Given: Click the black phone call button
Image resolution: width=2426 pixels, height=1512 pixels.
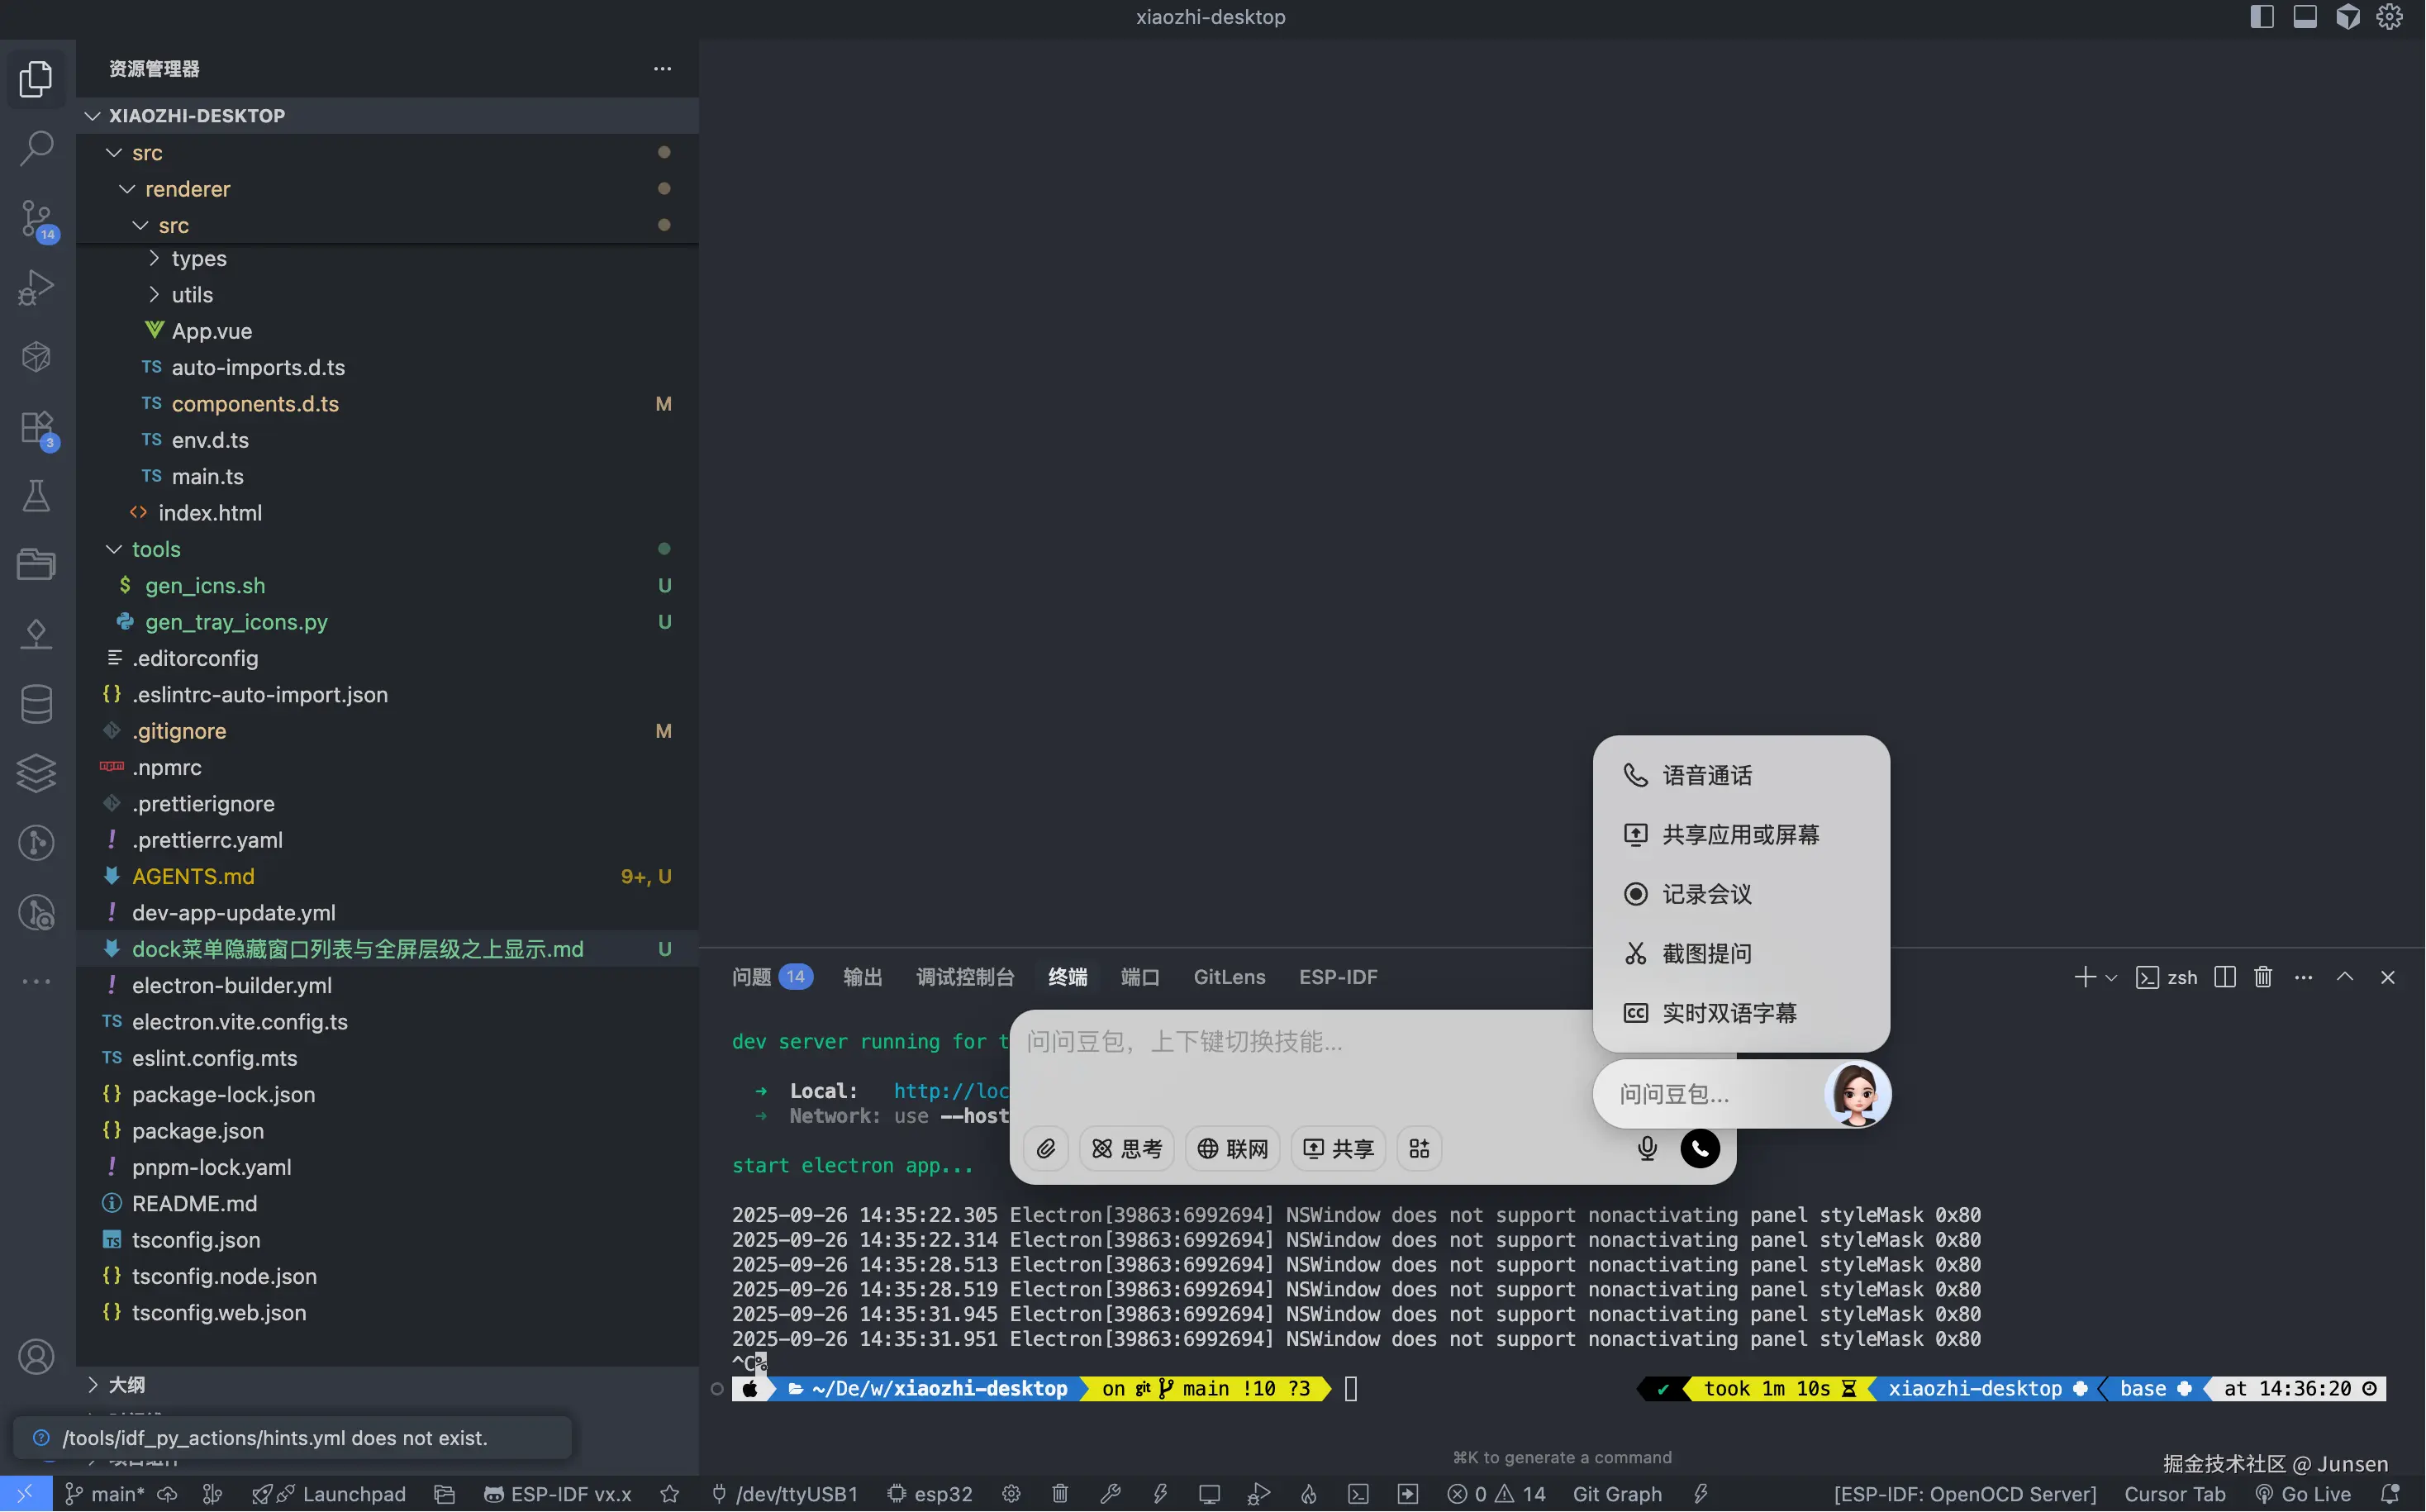Looking at the screenshot, I should tap(1700, 1148).
